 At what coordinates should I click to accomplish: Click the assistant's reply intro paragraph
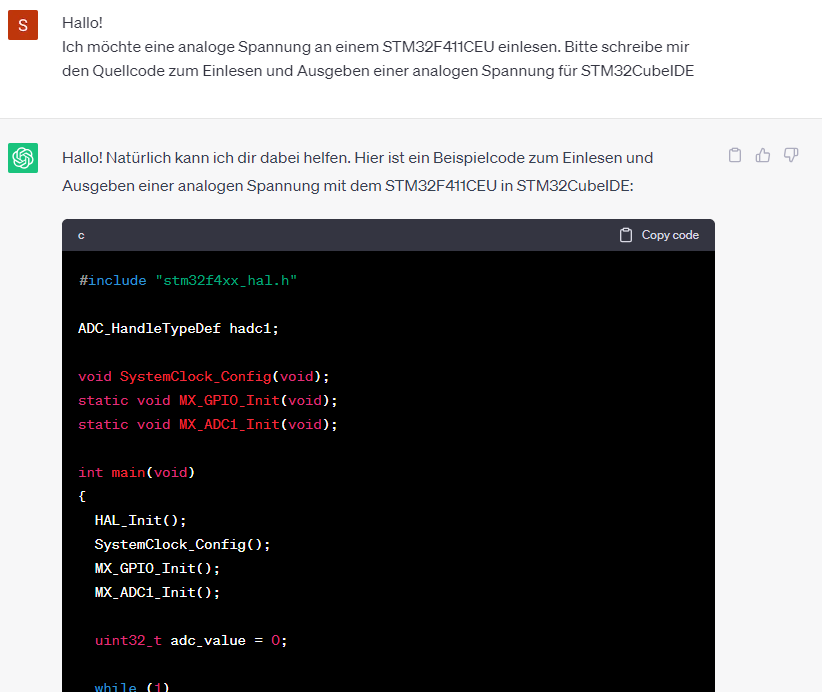pyautogui.click(x=358, y=171)
